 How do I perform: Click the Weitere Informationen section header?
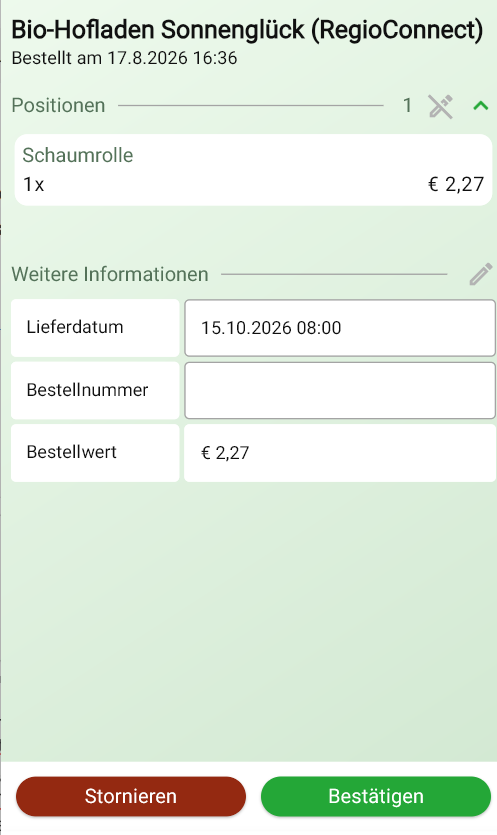(x=110, y=274)
